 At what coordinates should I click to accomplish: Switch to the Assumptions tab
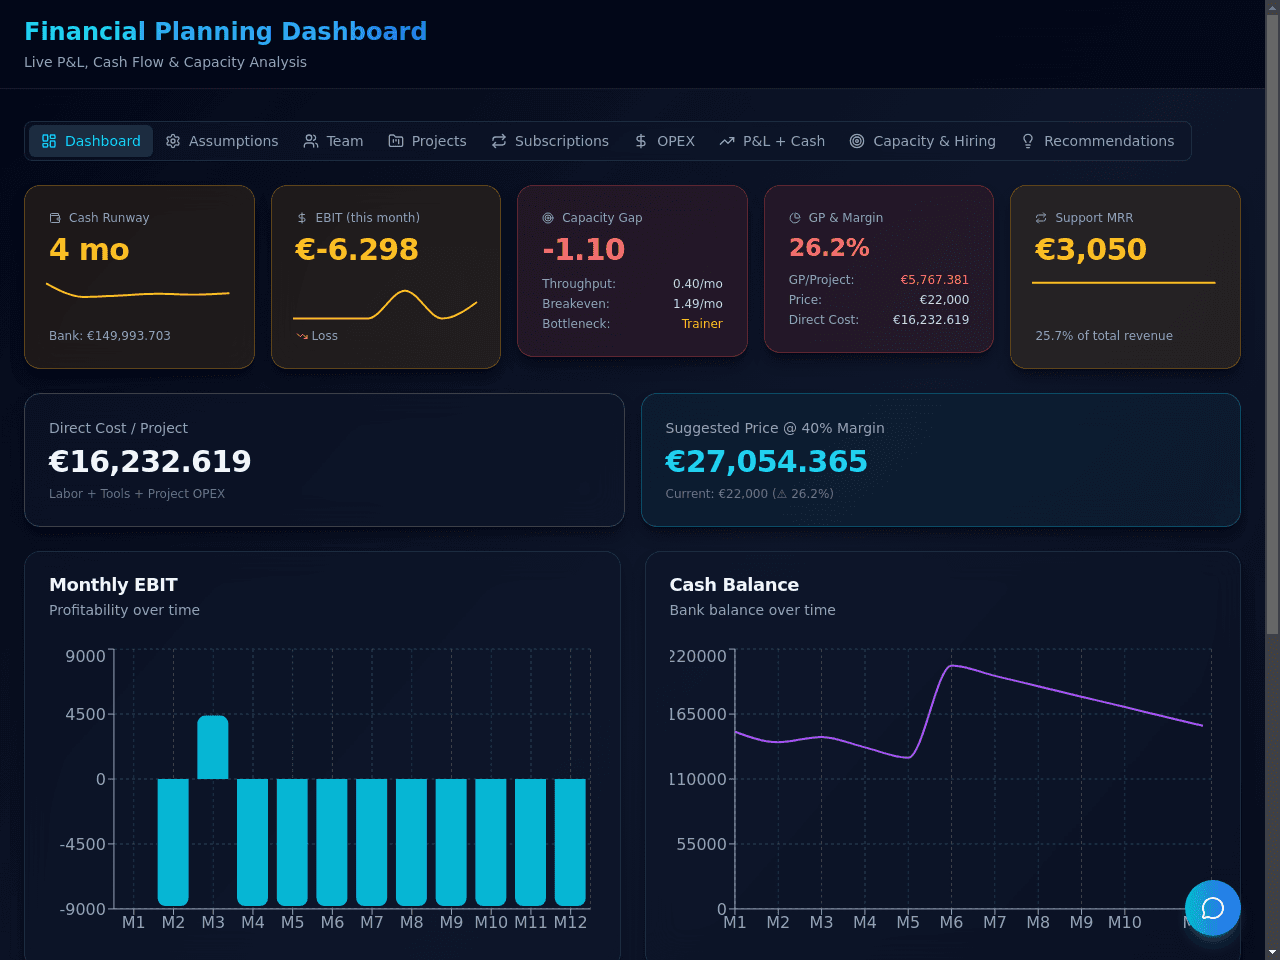click(x=222, y=141)
